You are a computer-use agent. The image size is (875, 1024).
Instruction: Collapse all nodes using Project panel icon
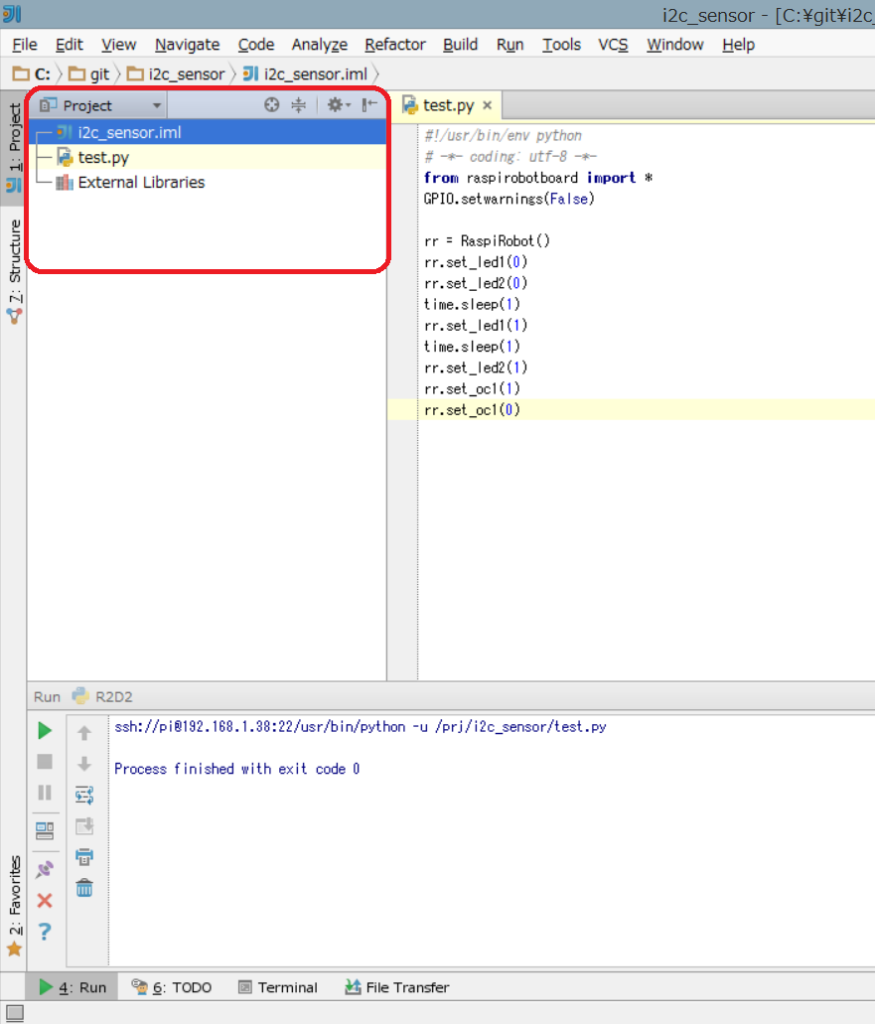tap(297, 104)
